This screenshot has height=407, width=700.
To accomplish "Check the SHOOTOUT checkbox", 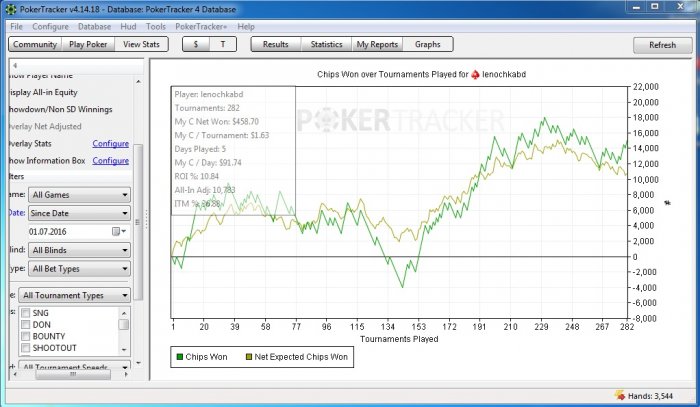I will coord(26,348).
